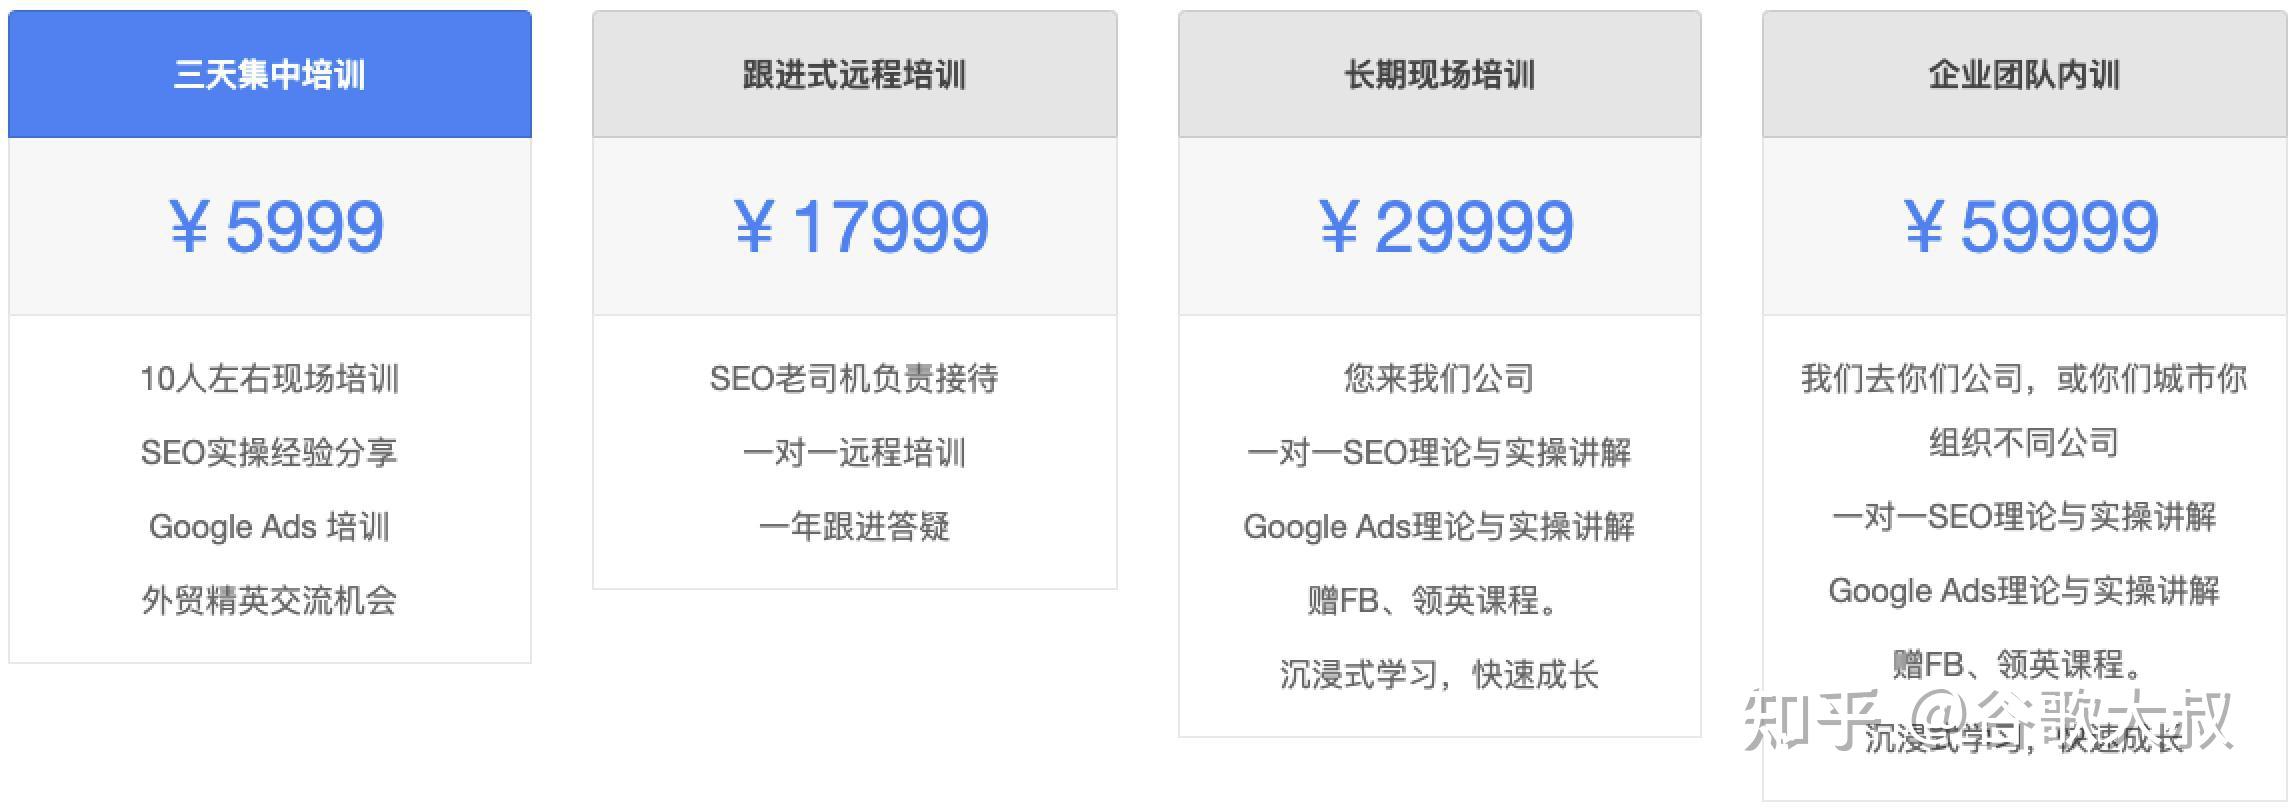The image size is (2292, 812).
Task: Click 组织不同公司 in the enterprise plan
Action: pyautogui.click(x=2024, y=443)
